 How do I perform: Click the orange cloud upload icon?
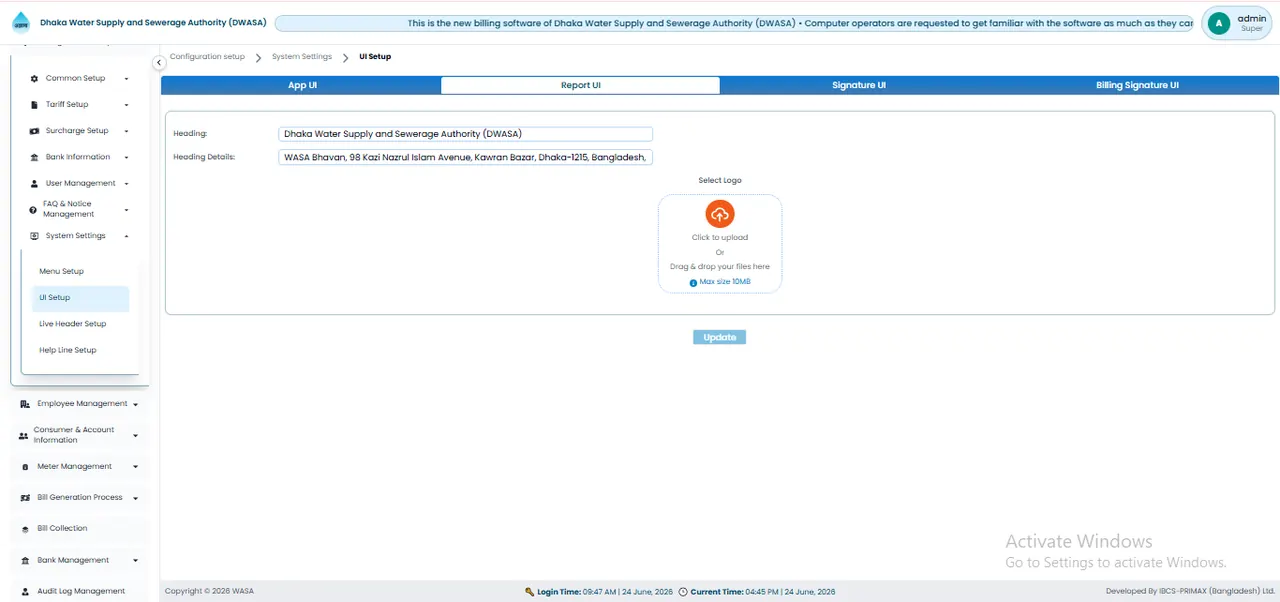pos(720,214)
